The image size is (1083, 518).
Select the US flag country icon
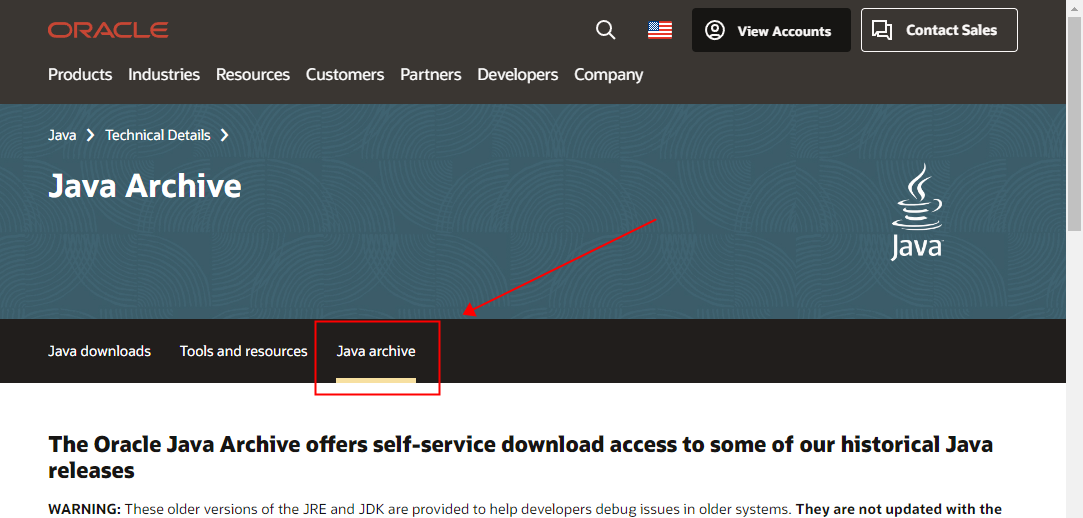click(660, 30)
